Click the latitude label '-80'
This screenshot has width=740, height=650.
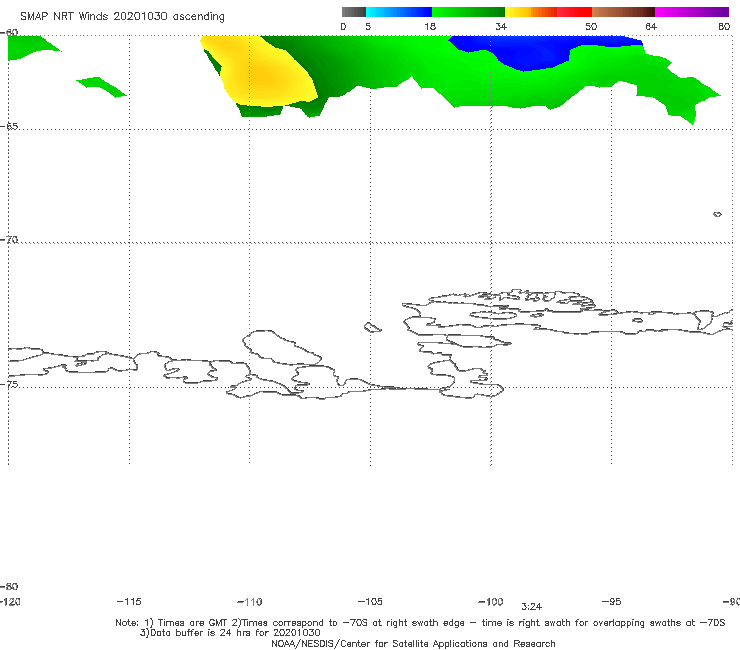tap(9, 586)
